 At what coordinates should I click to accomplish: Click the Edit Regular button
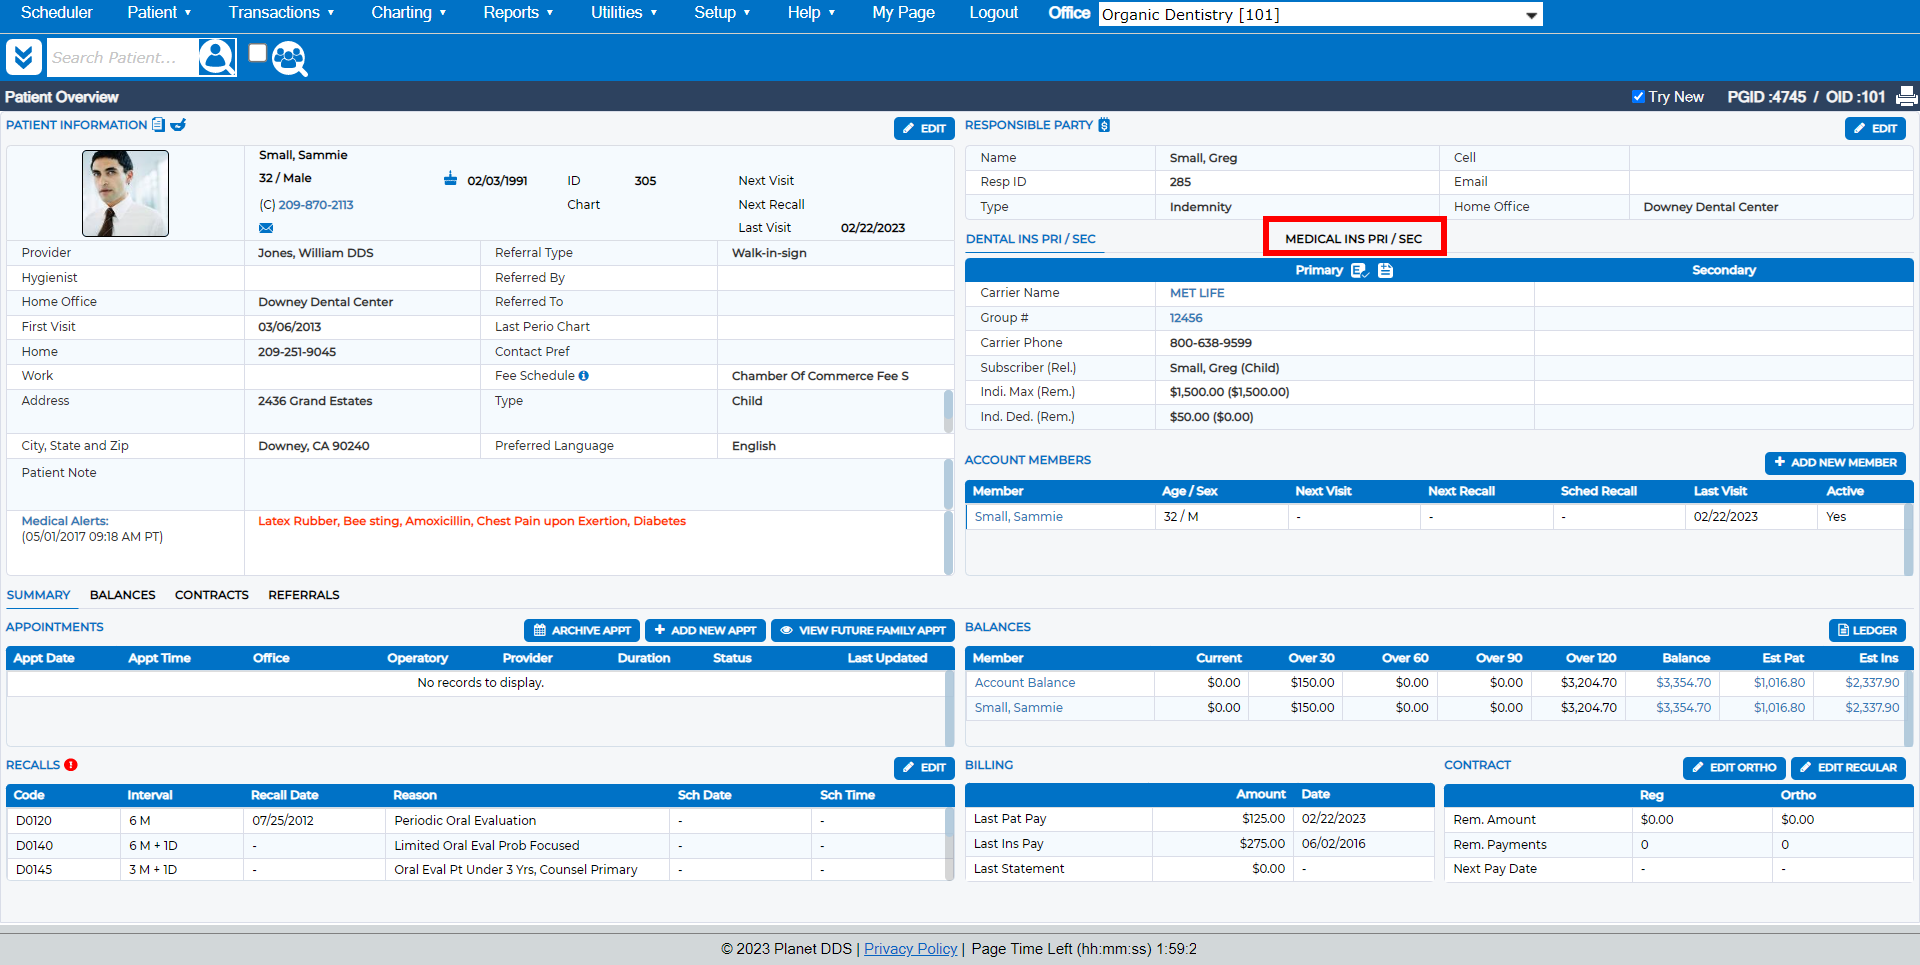(1847, 768)
